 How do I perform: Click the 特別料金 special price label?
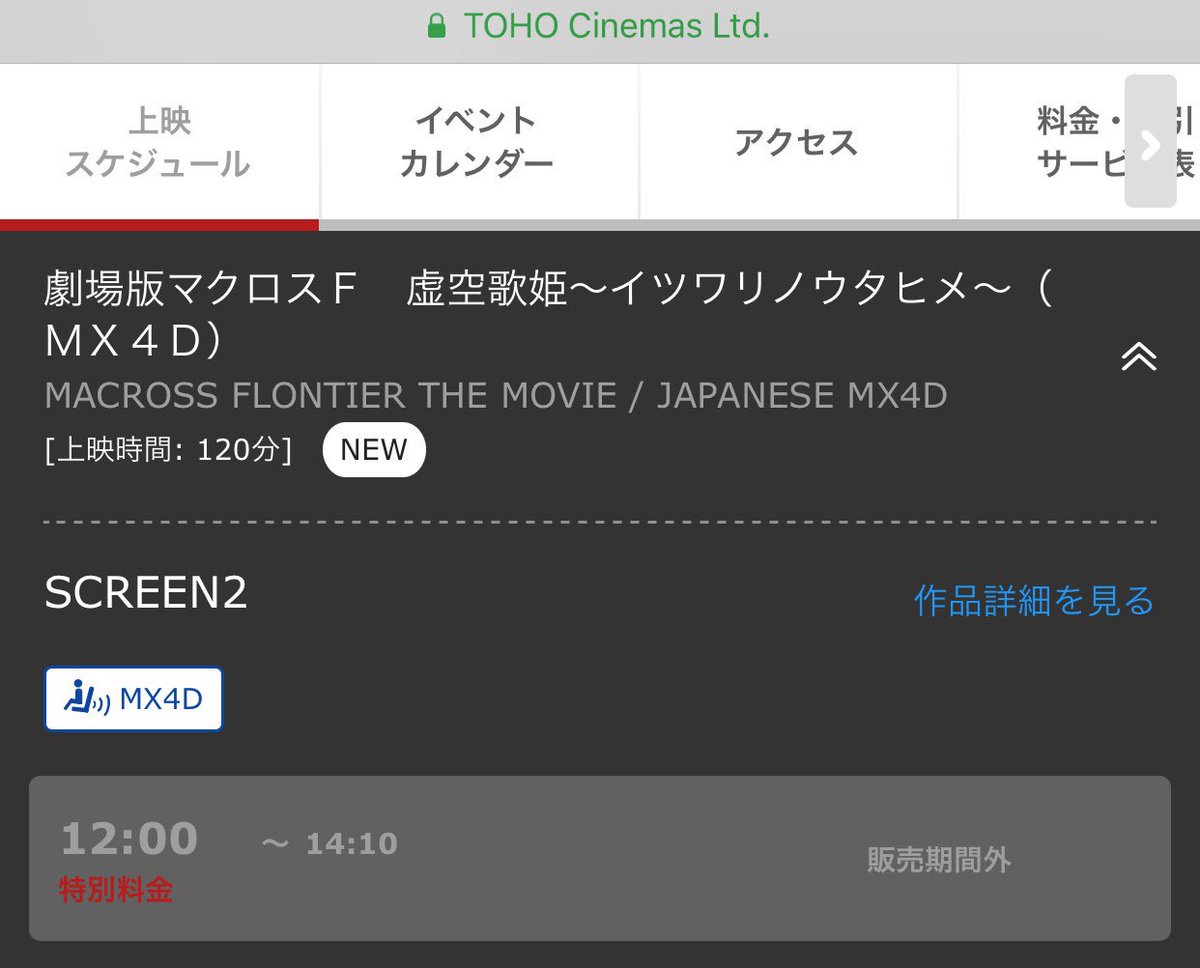[x=116, y=890]
